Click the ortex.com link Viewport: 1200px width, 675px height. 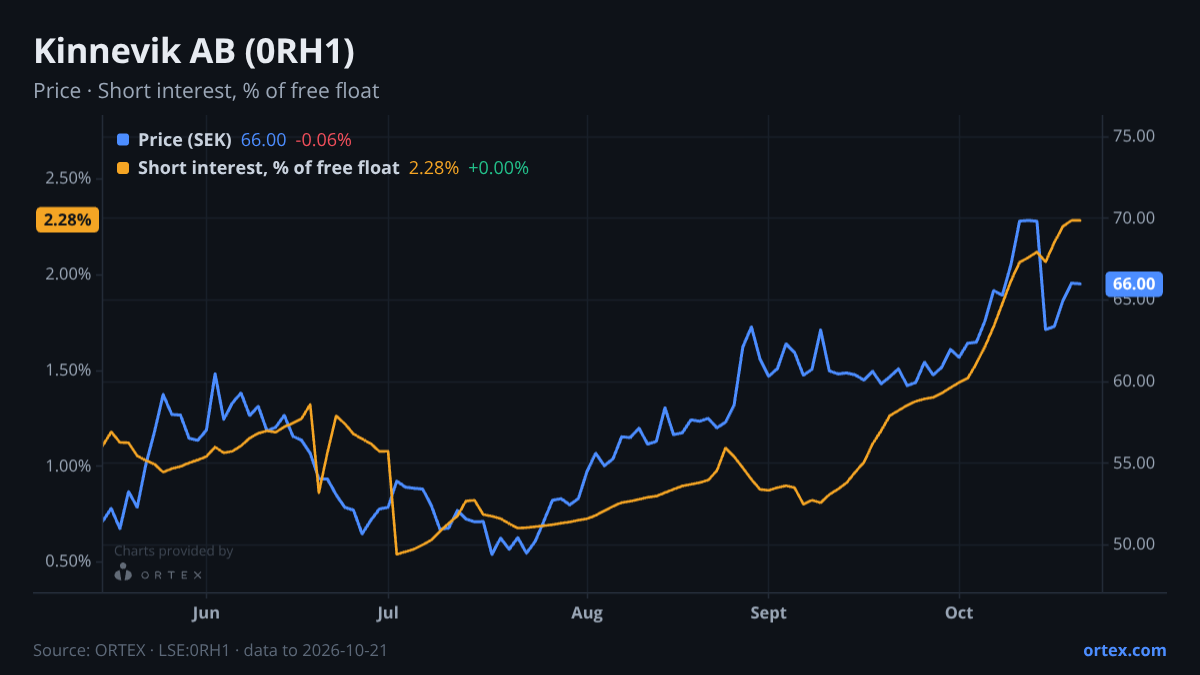tap(1125, 650)
